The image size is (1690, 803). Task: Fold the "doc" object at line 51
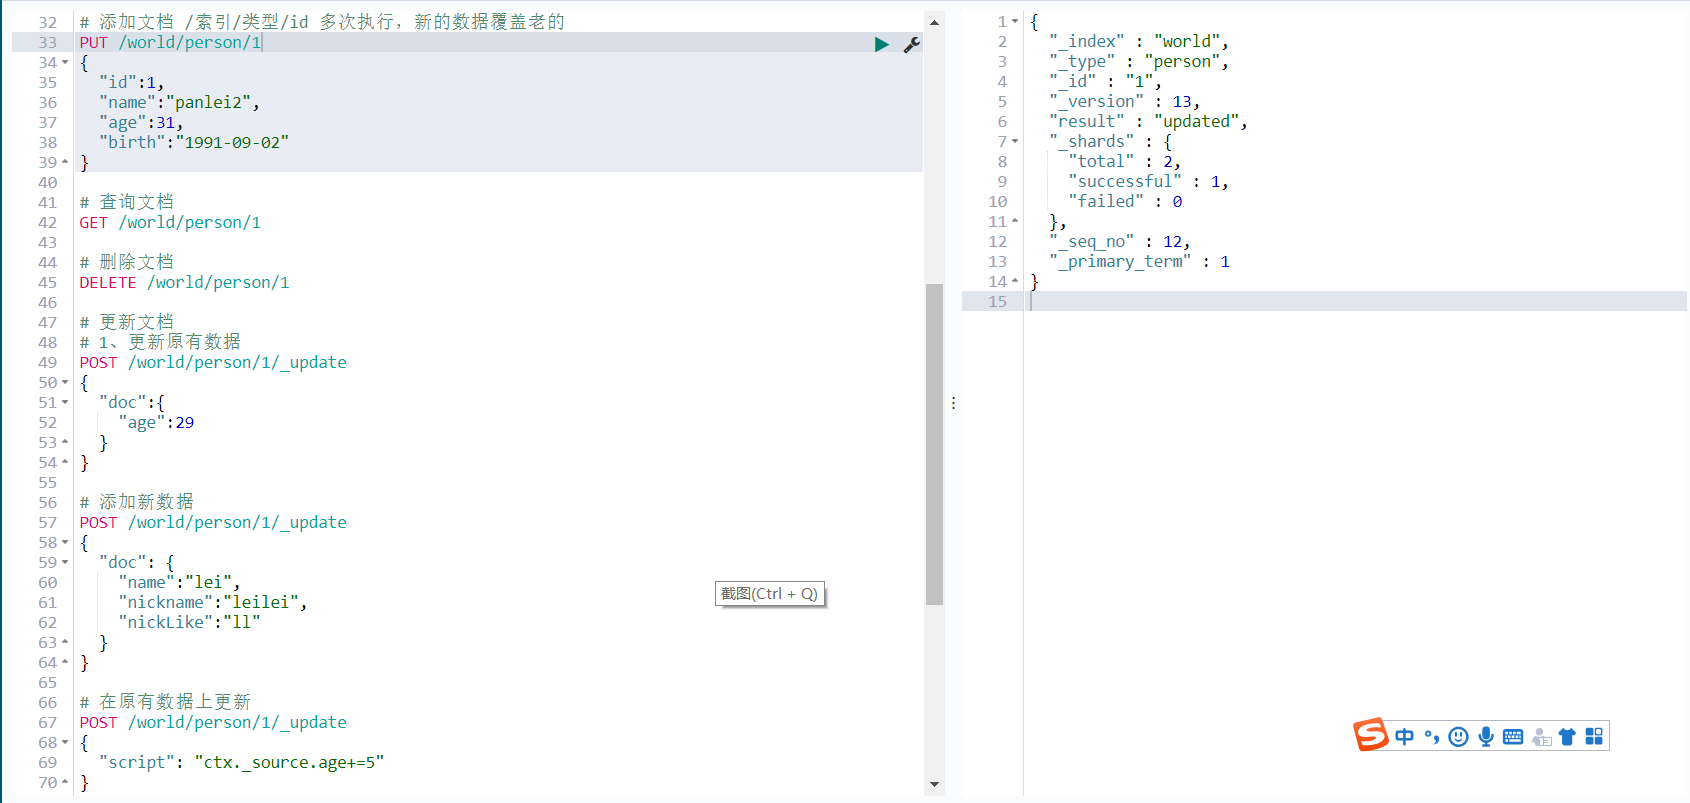tap(65, 402)
